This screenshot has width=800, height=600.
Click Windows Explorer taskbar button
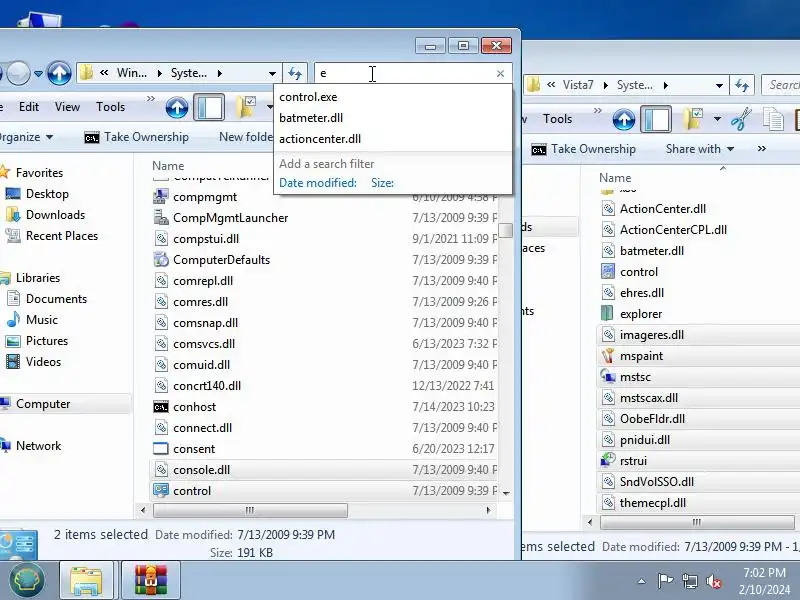pos(86,580)
